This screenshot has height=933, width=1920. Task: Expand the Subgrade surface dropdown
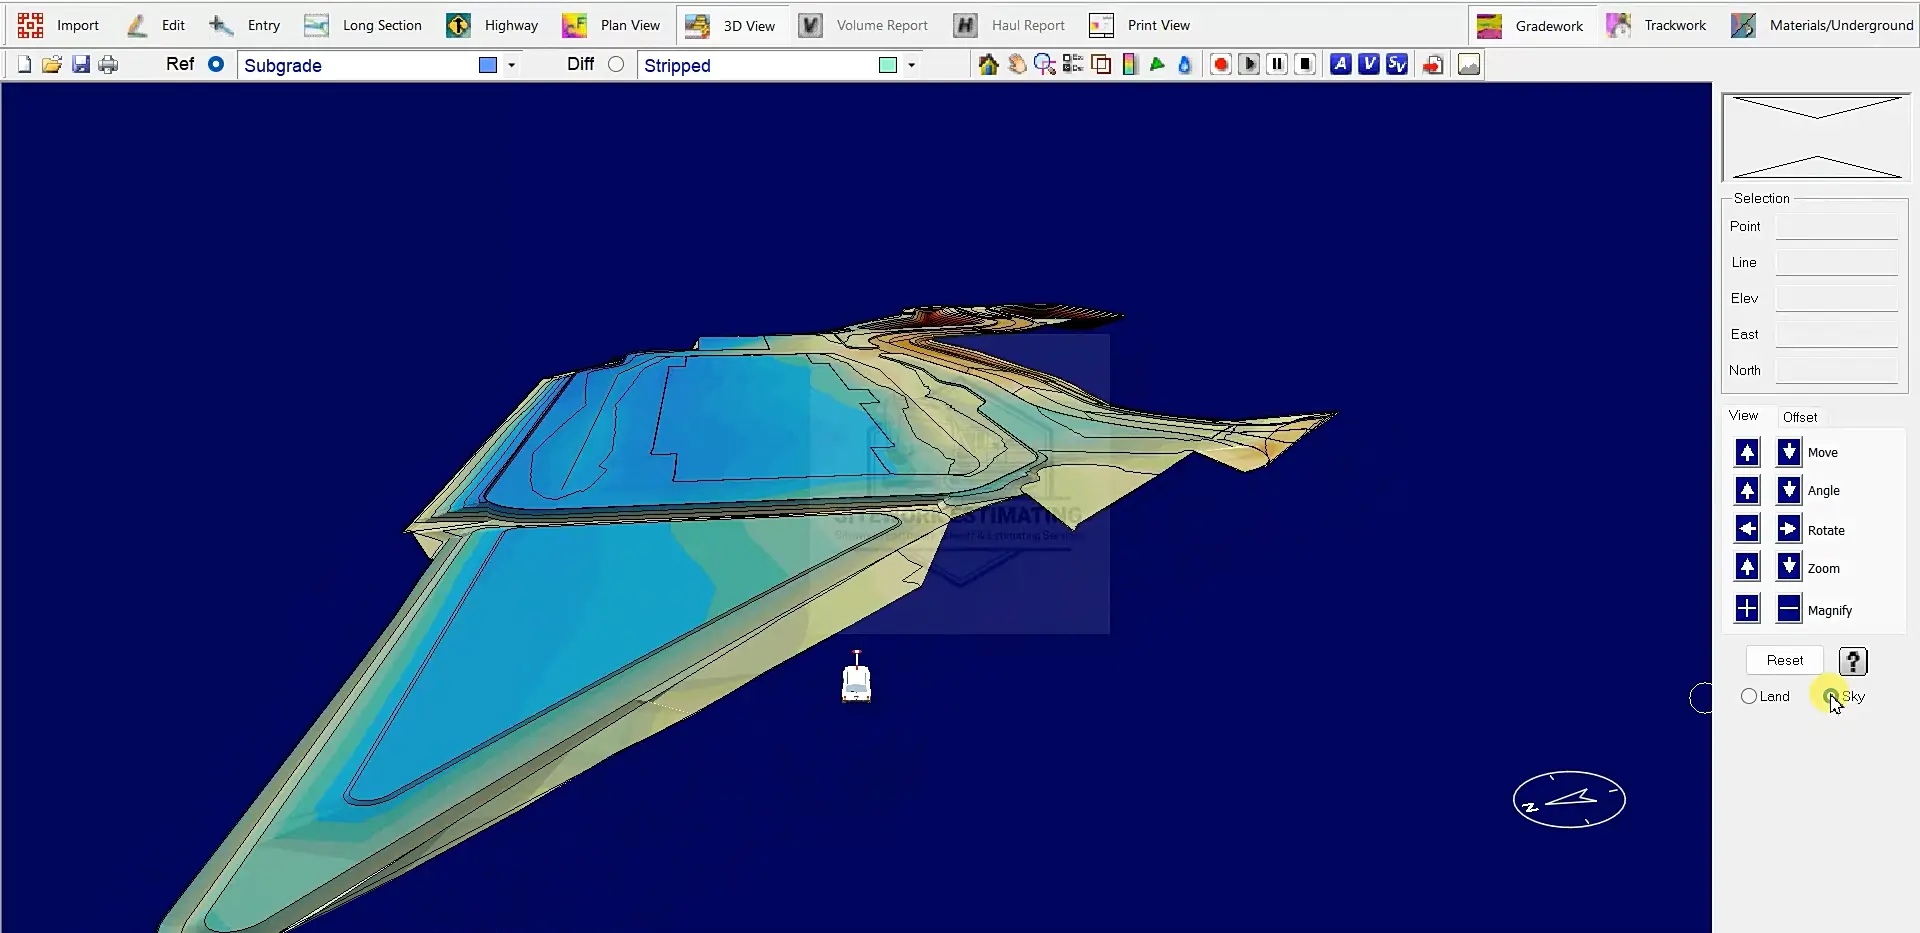(x=511, y=65)
